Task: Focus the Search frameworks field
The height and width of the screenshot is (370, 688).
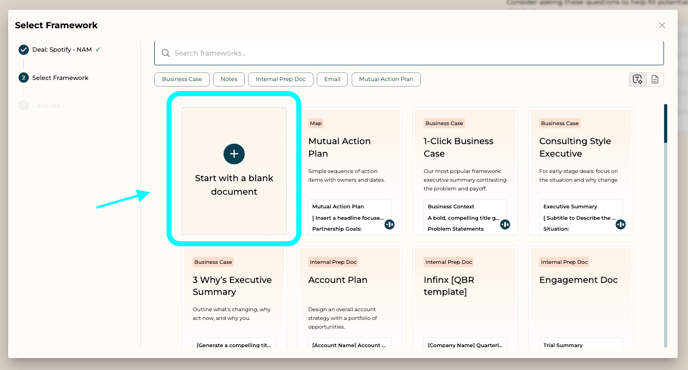Action: coord(408,53)
